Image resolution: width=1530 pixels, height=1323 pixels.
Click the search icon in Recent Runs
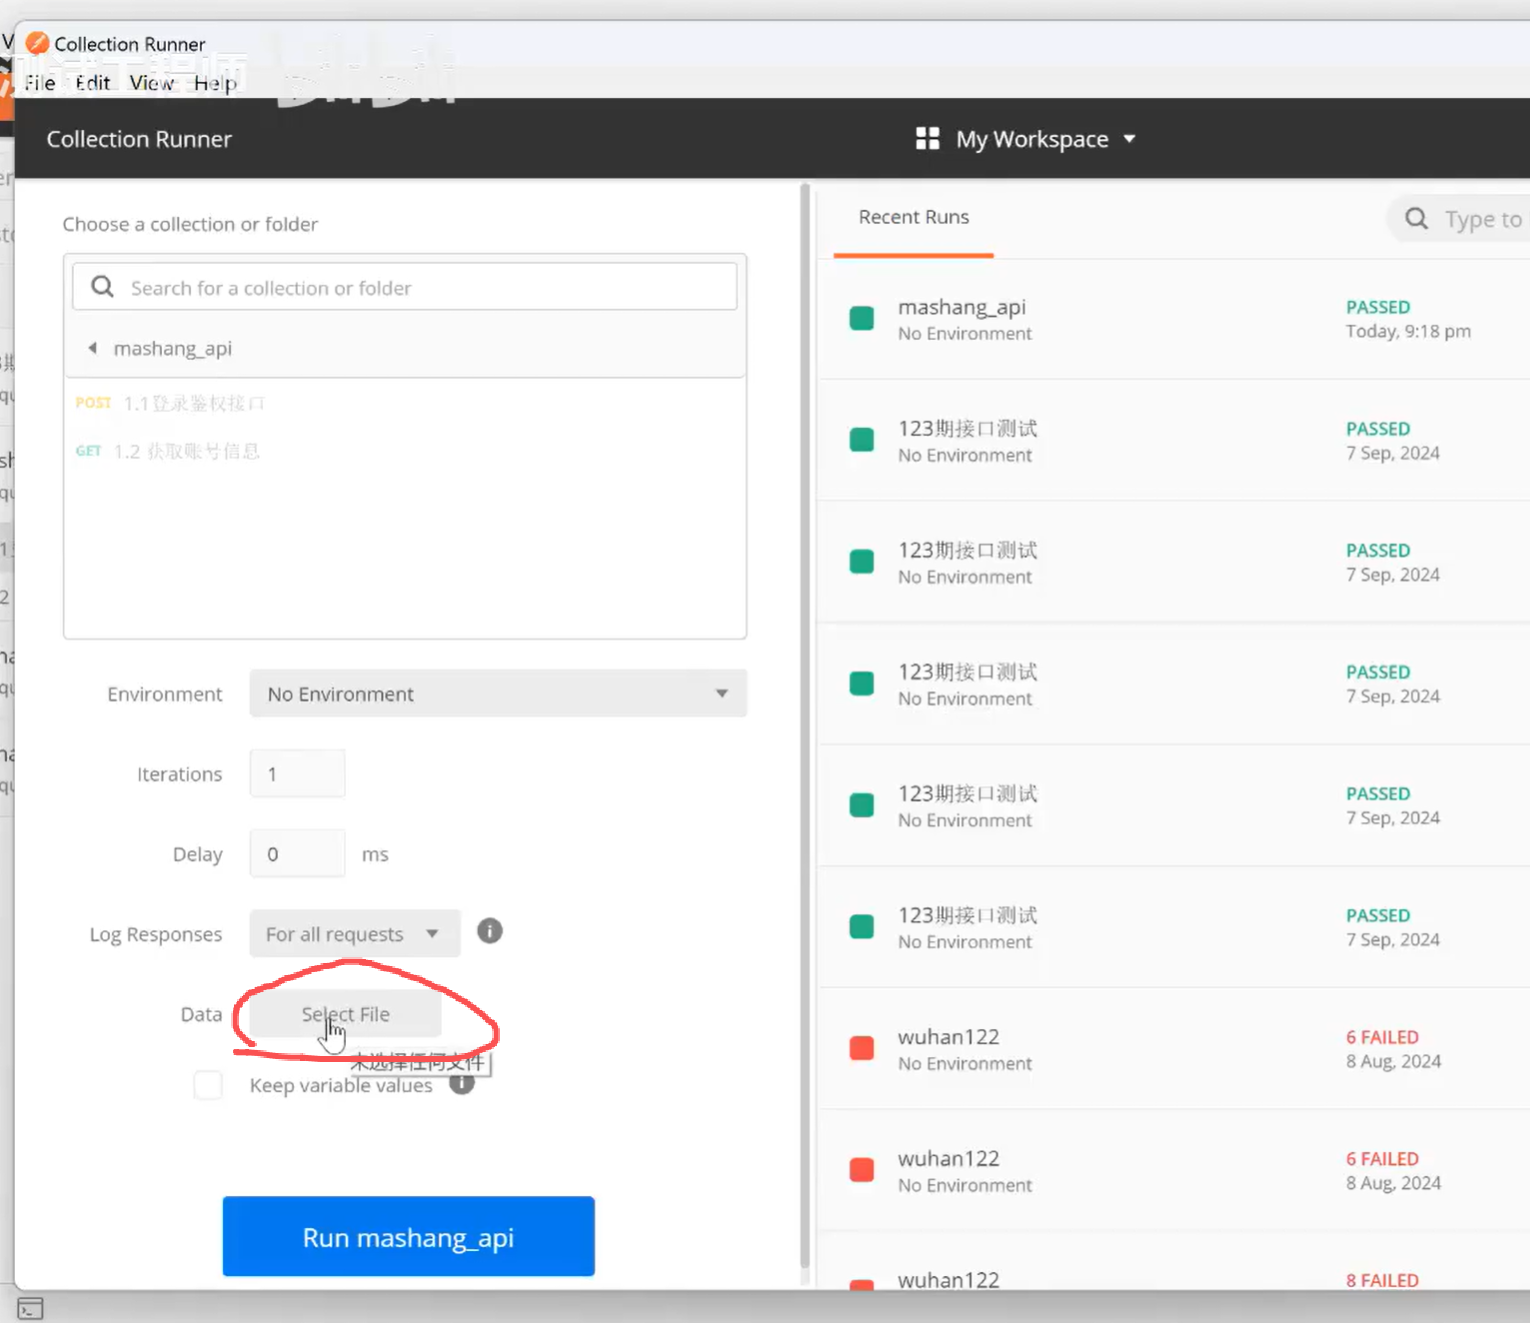(x=1416, y=218)
